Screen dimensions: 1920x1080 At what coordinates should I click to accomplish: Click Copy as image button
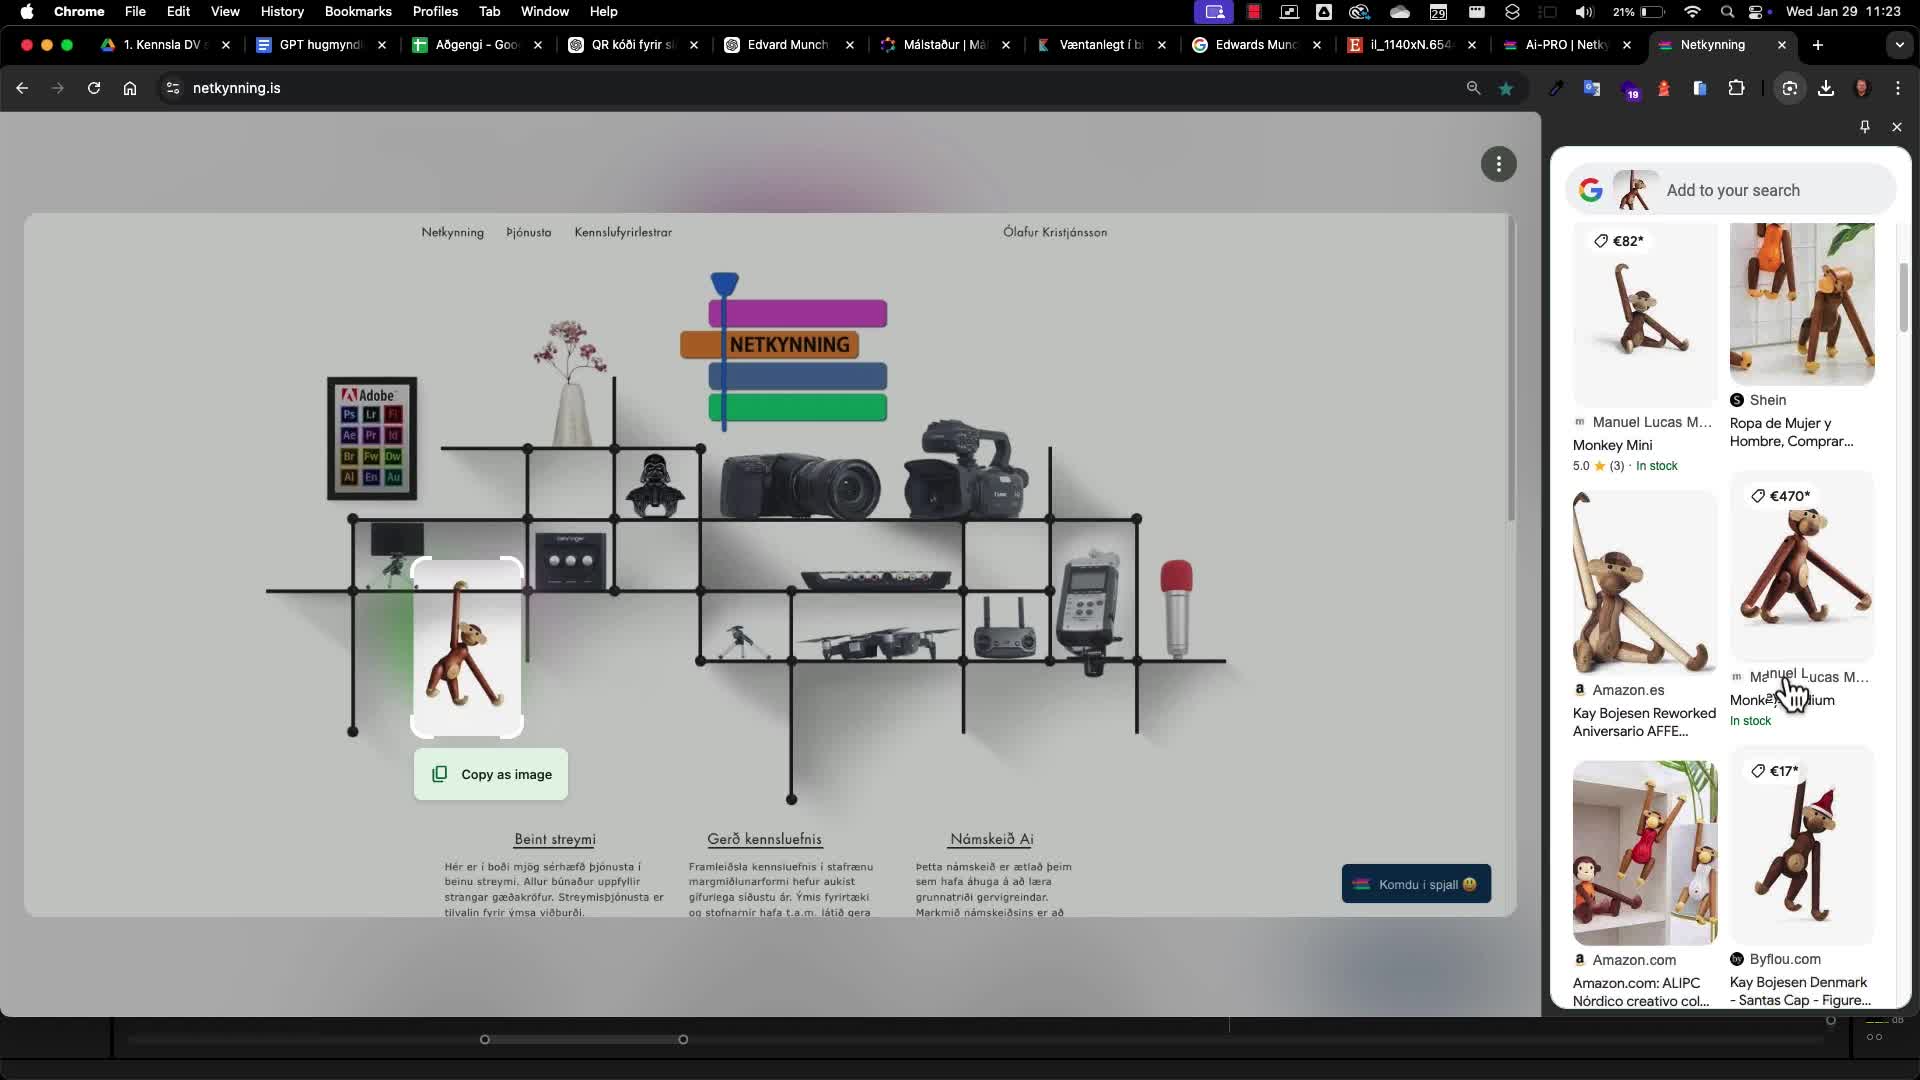491,774
